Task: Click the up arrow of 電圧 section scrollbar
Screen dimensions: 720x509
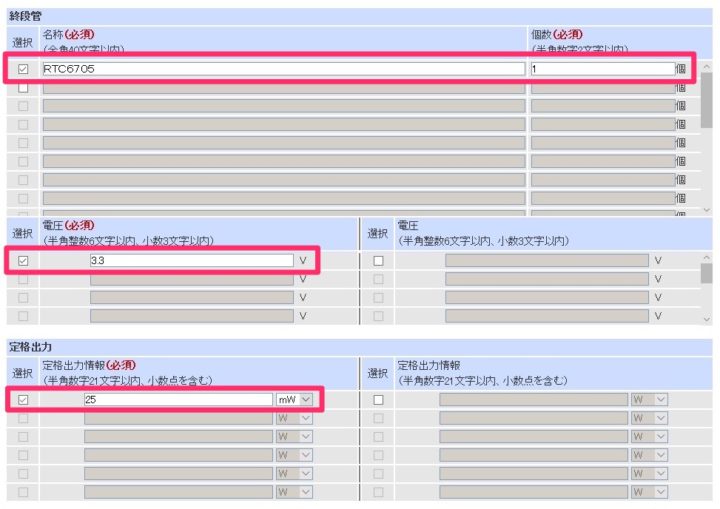Action: (x=707, y=259)
